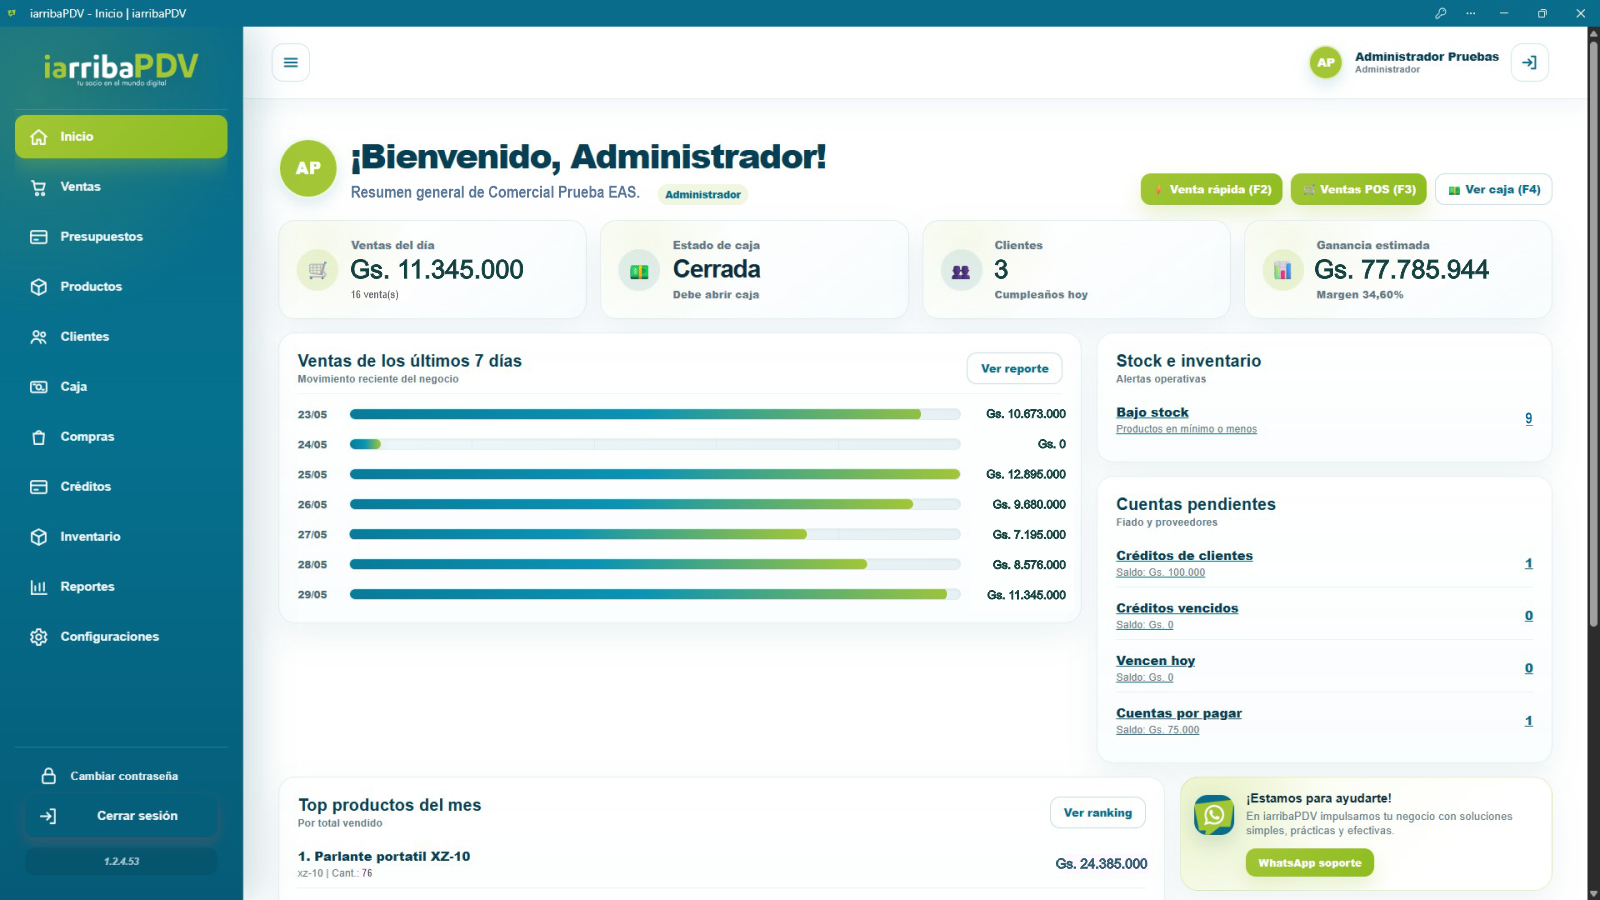Click the AP avatar in the top header
The image size is (1600, 900).
[1325, 62]
